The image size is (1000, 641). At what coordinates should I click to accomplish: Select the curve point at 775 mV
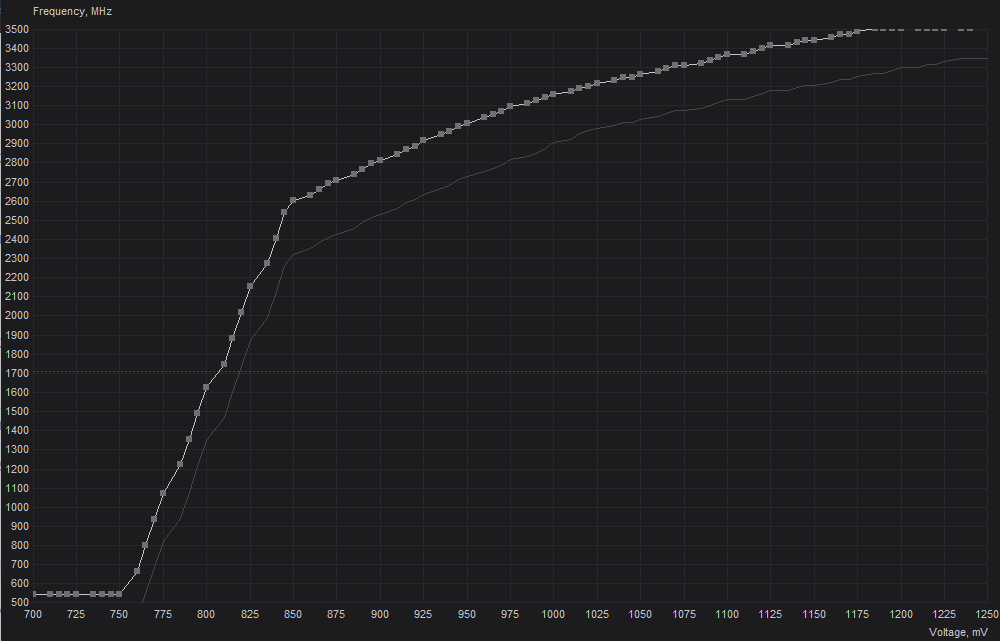(163, 493)
